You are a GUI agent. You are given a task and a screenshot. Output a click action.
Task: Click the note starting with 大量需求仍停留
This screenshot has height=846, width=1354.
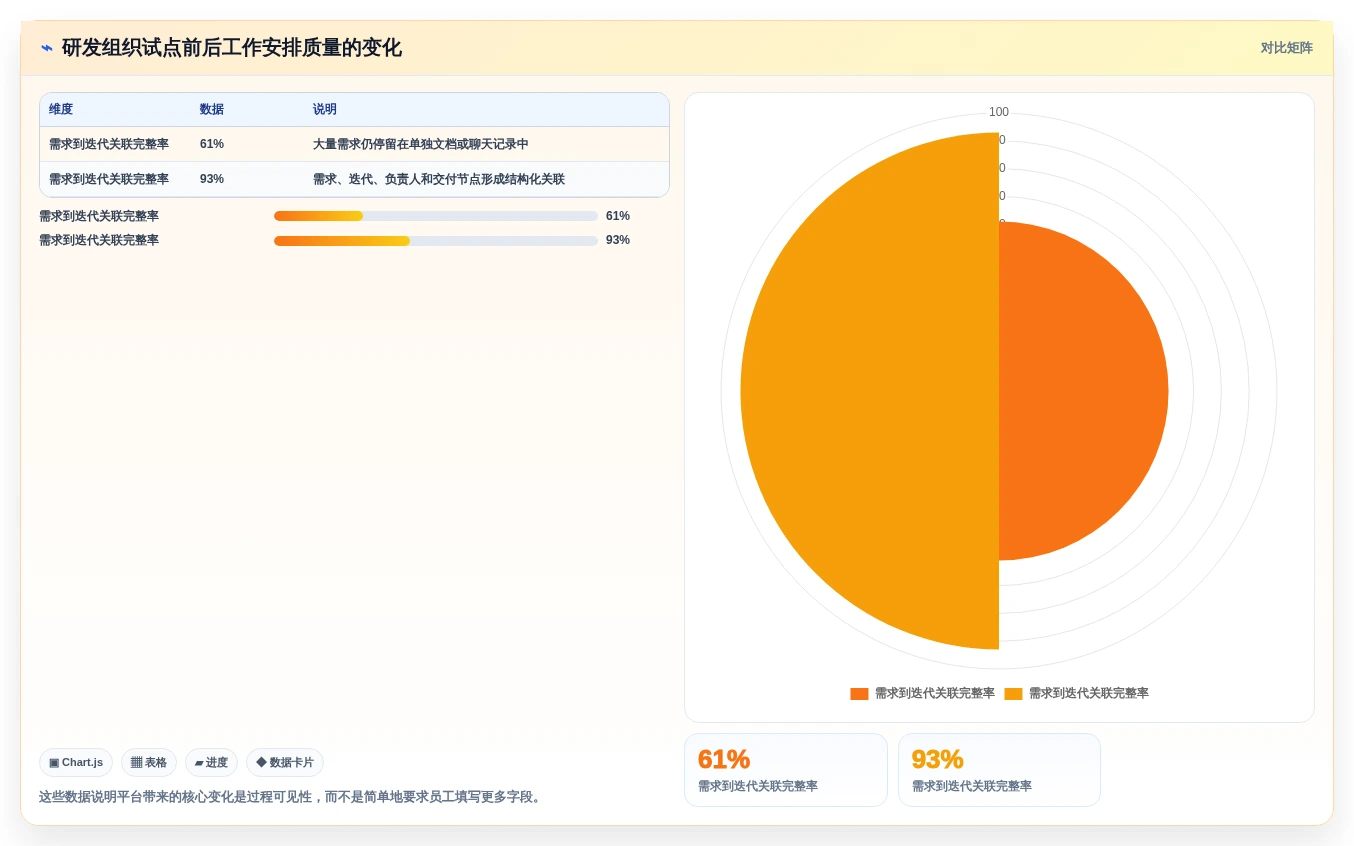click(x=421, y=144)
